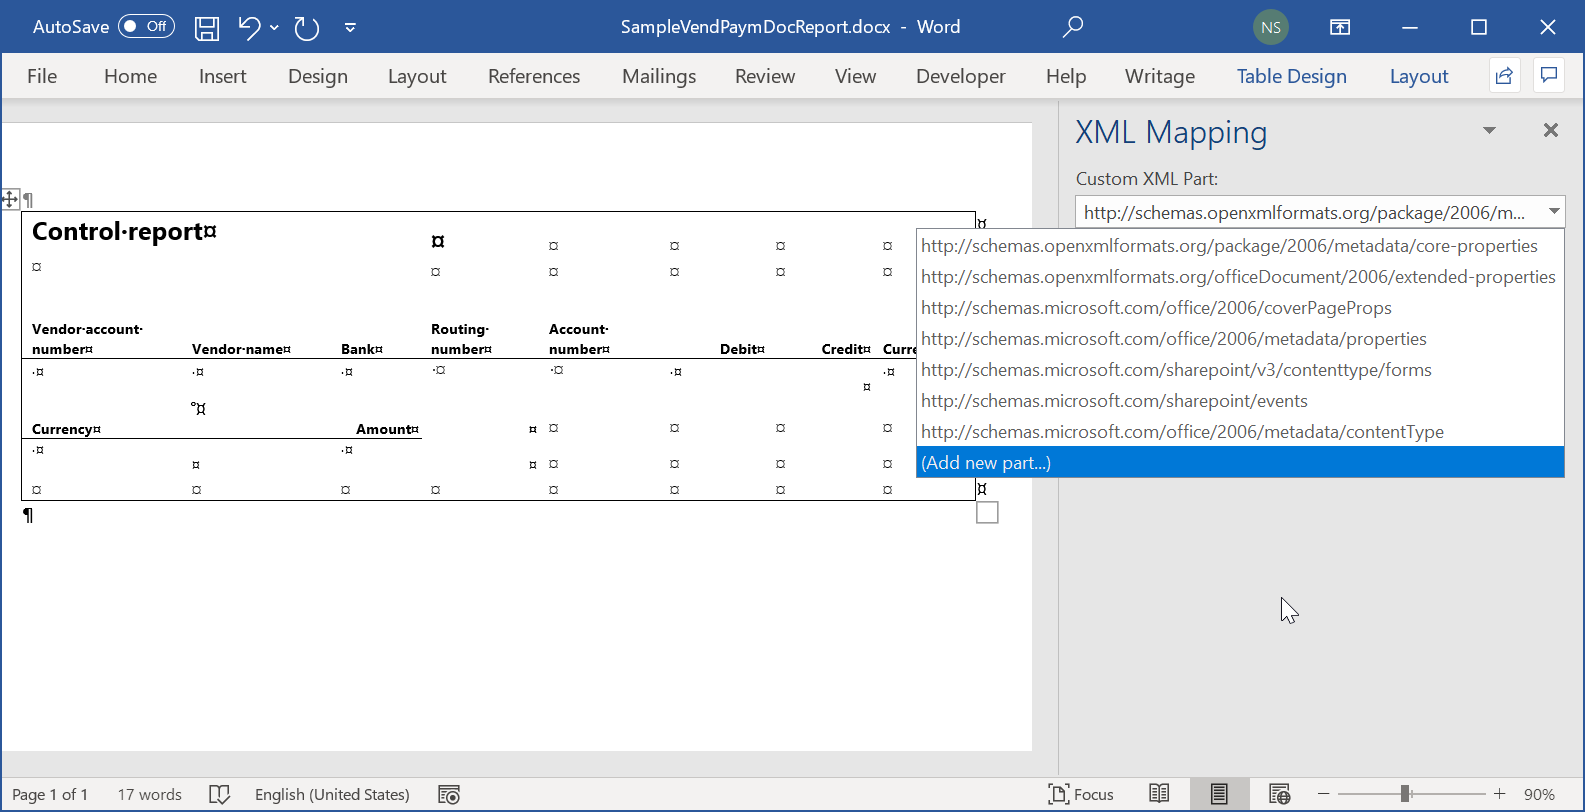
Task: Open the Layout tab next to Design
Action: [x=417, y=76]
